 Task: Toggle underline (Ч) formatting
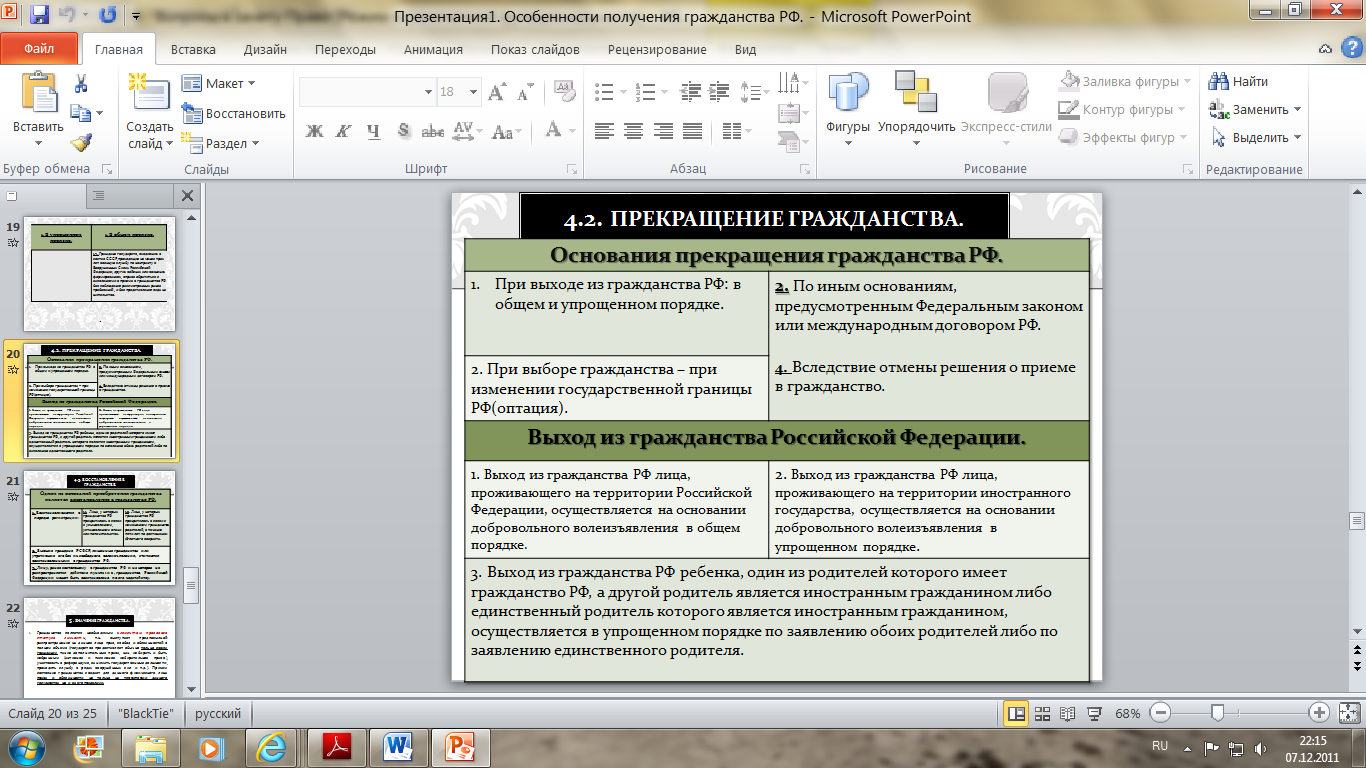click(374, 131)
